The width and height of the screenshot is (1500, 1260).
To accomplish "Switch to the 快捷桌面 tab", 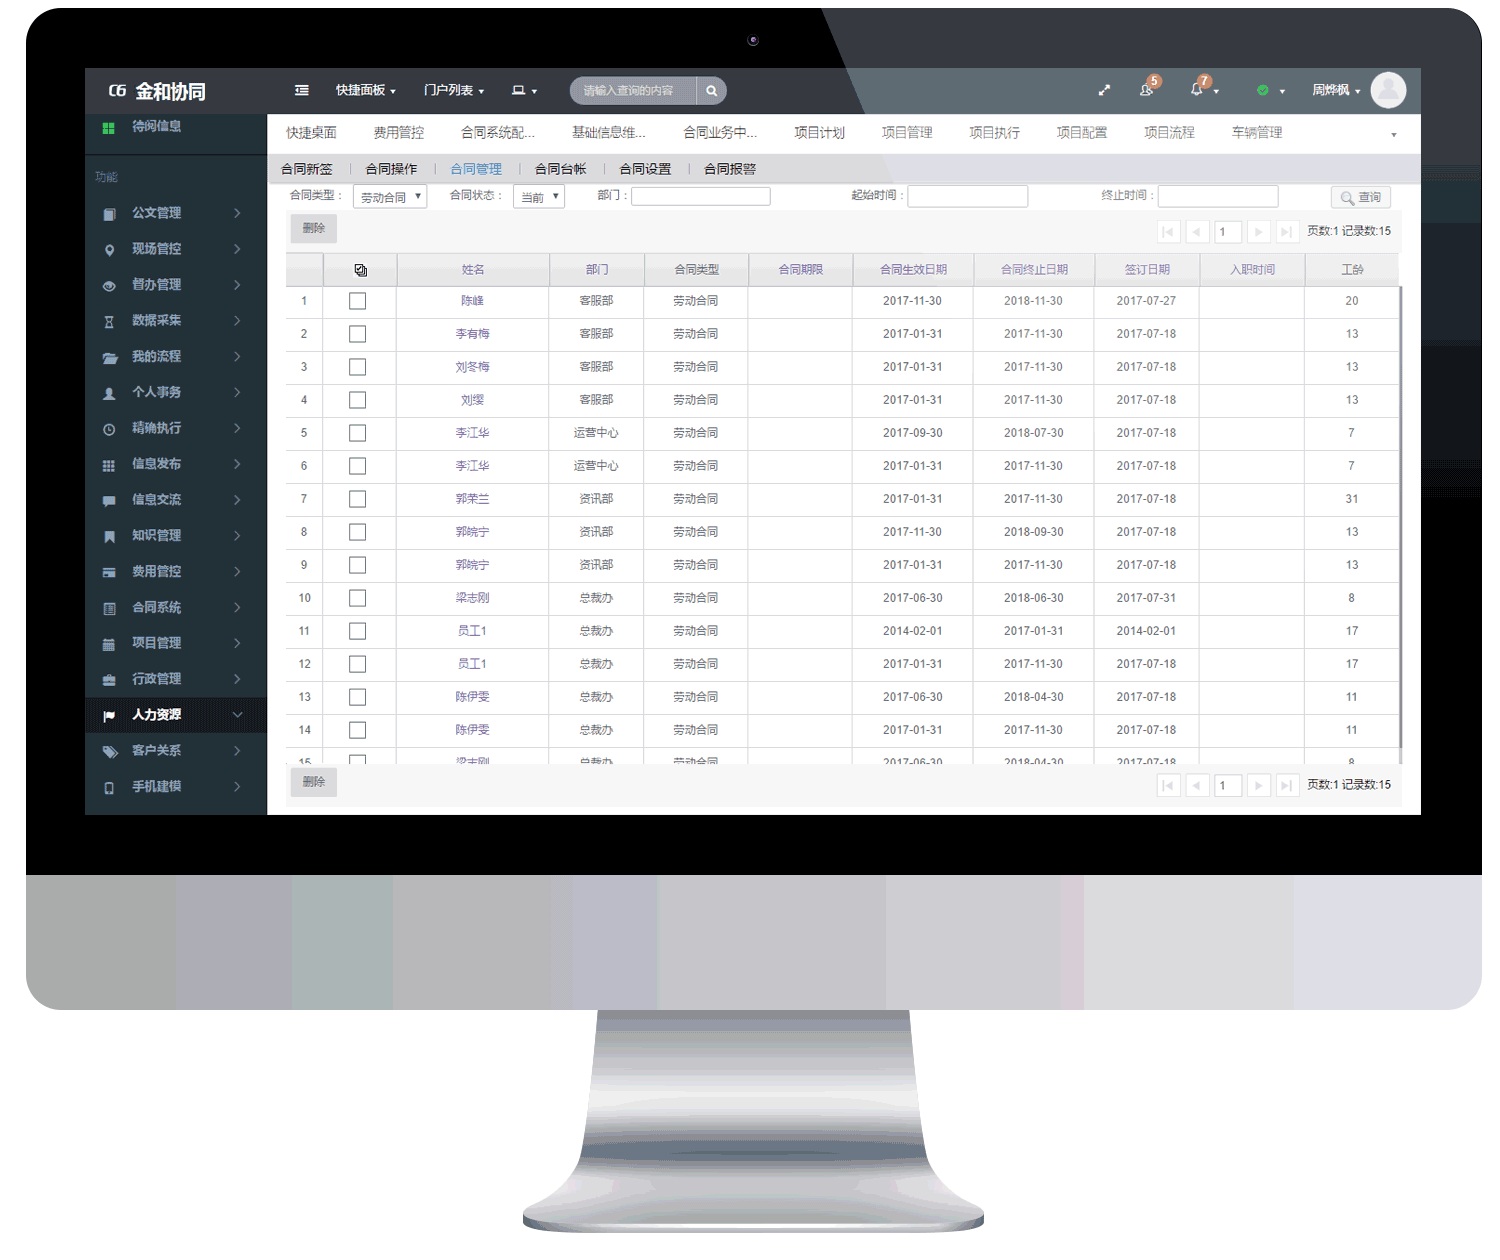I will coord(311,133).
